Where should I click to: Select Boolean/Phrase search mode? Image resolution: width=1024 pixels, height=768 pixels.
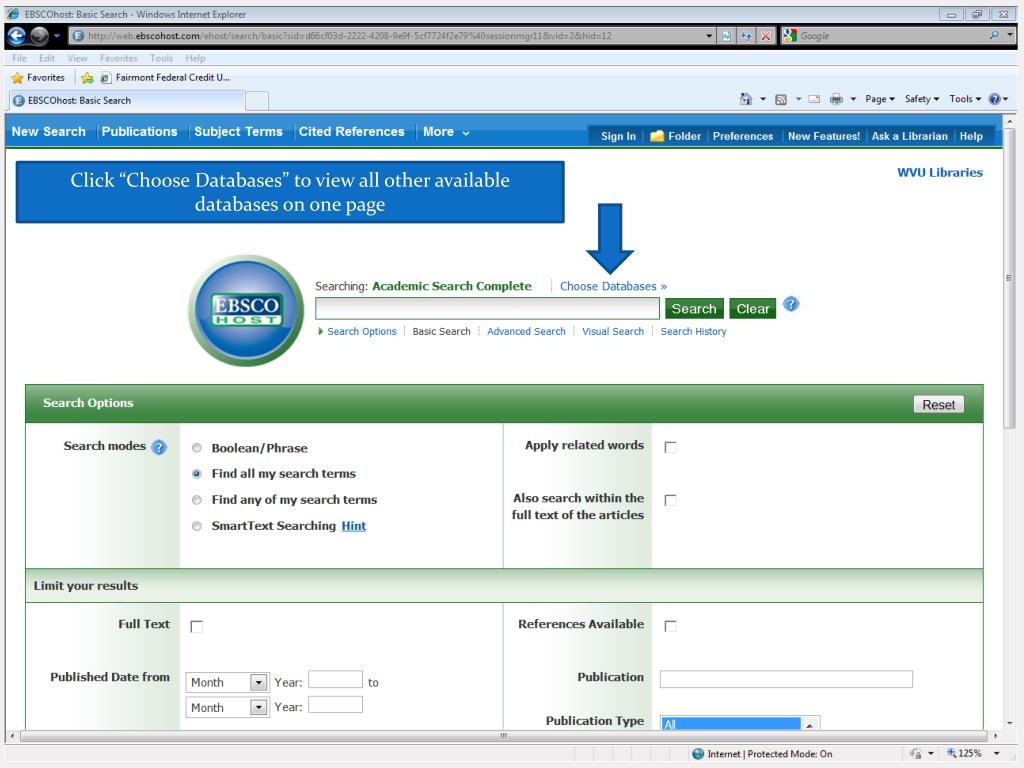197,448
